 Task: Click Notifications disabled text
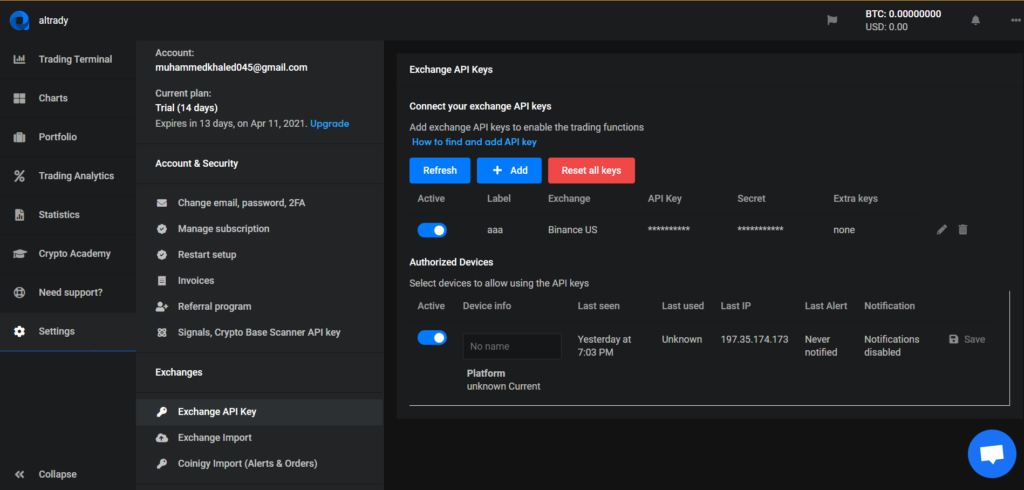point(891,346)
